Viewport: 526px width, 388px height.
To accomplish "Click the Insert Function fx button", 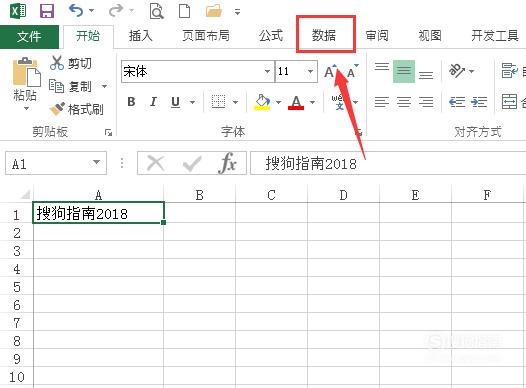I will pyautogui.click(x=228, y=163).
